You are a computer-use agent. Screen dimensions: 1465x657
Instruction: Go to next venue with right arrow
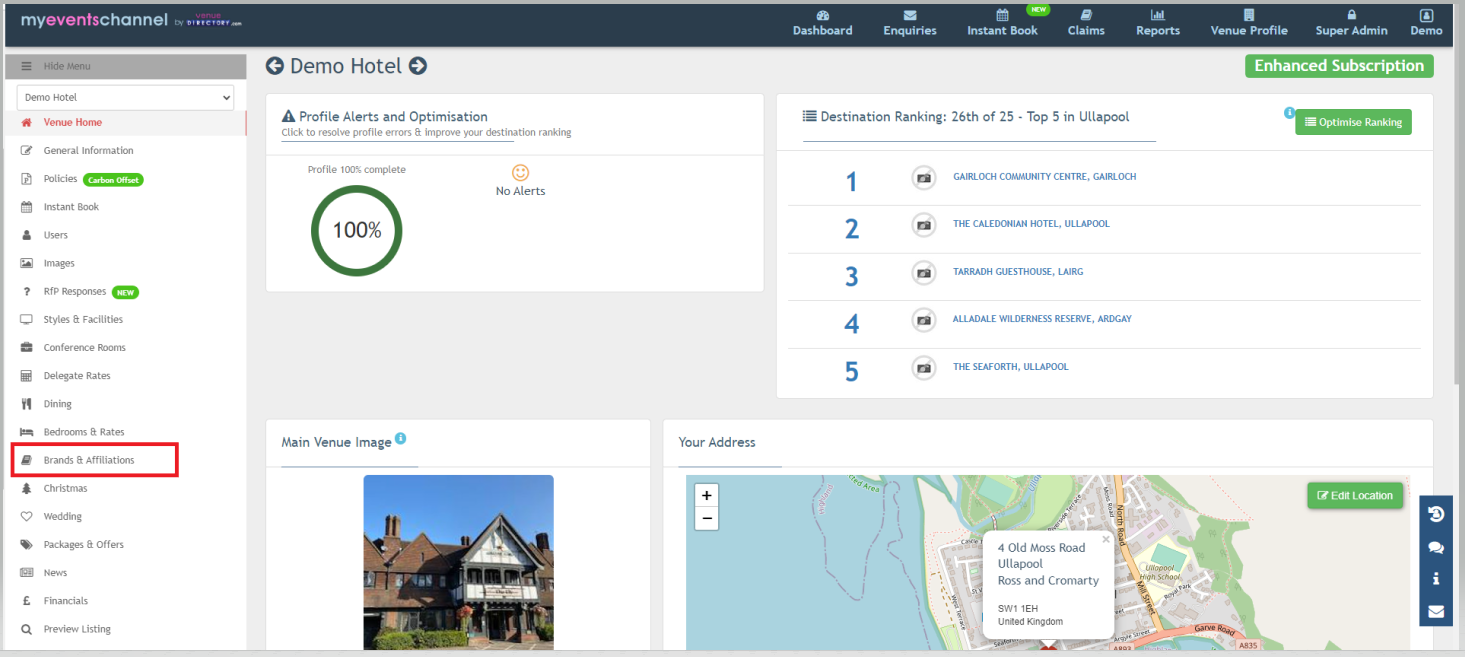(418, 66)
